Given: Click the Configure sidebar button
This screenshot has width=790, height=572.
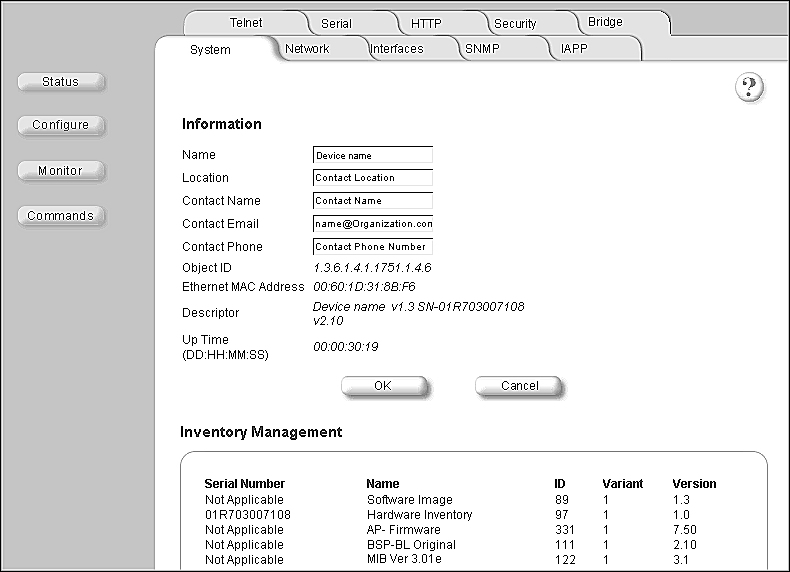Looking at the screenshot, I should click(x=61, y=125).
